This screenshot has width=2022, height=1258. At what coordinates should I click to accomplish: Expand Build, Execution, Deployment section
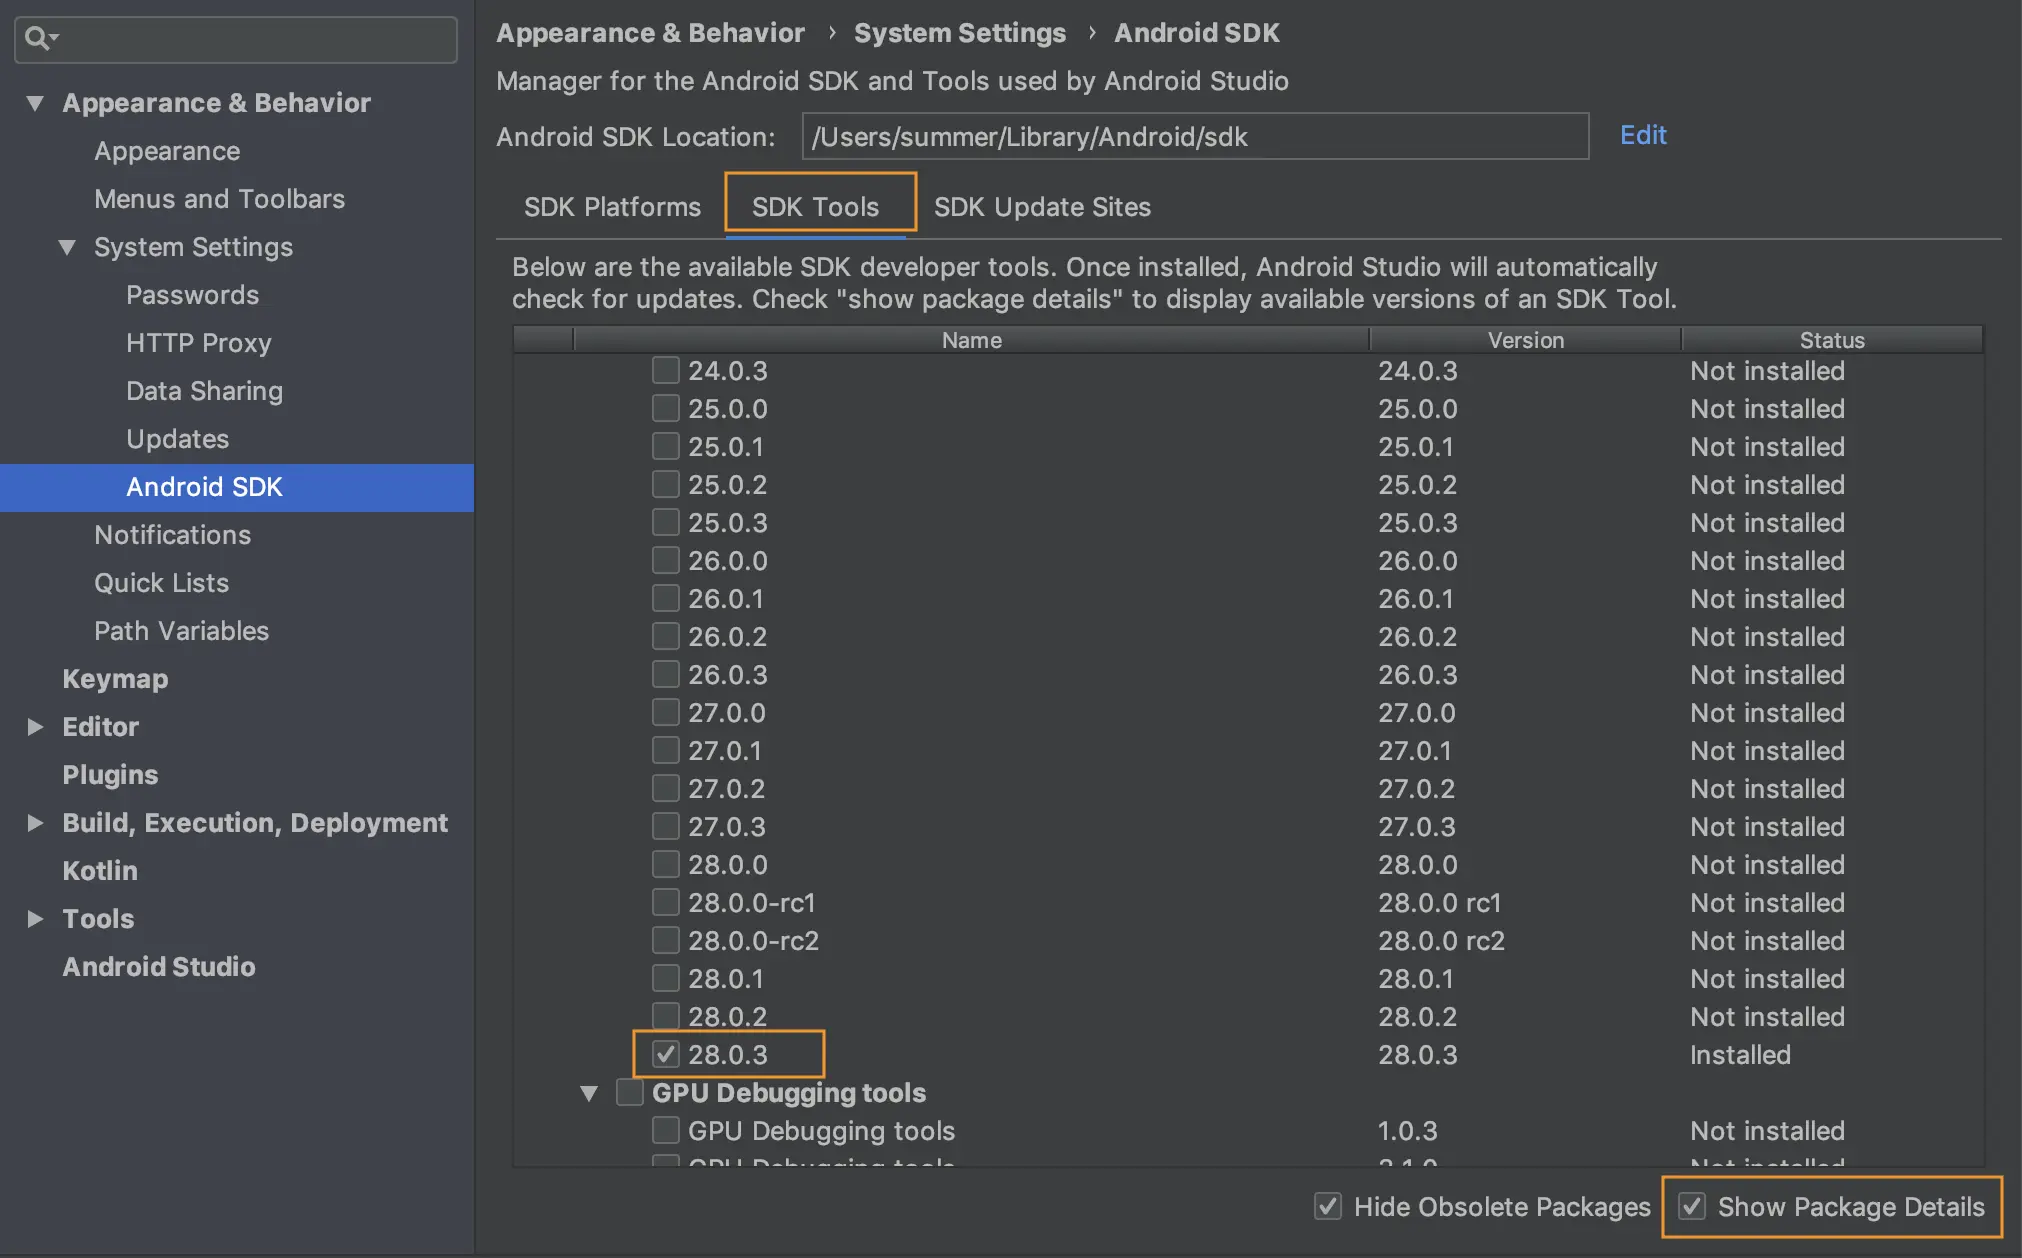(35, 823)
